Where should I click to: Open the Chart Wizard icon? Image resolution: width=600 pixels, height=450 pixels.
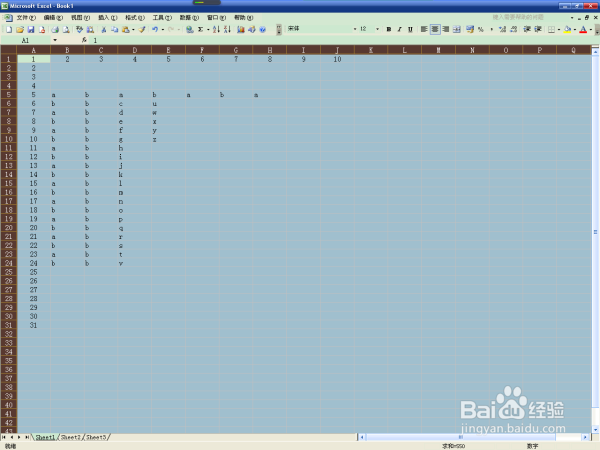pyautogui.click(x=241, y=29)
